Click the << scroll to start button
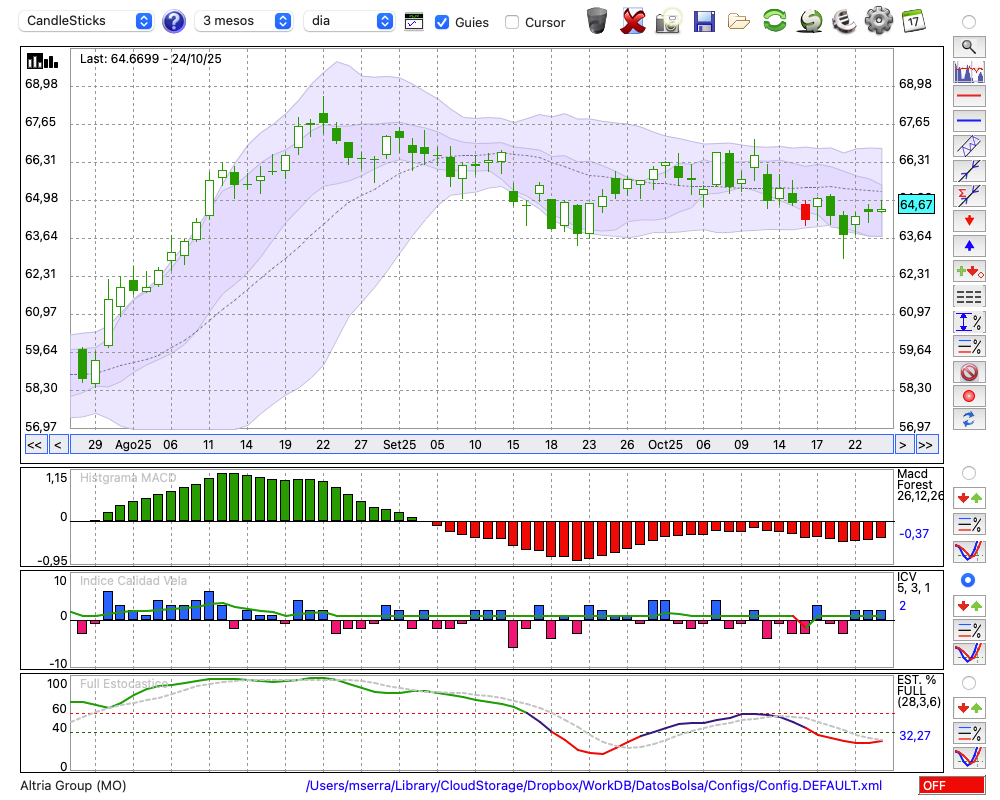Image resolution: width=1000 pixels, height=800 pixels. [x=34, y=445]
